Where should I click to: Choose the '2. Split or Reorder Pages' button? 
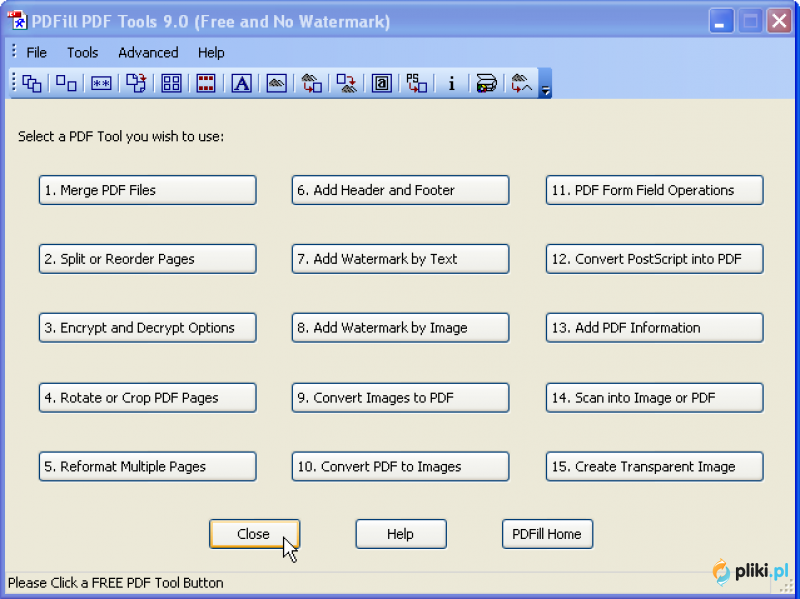coord(147,259)
